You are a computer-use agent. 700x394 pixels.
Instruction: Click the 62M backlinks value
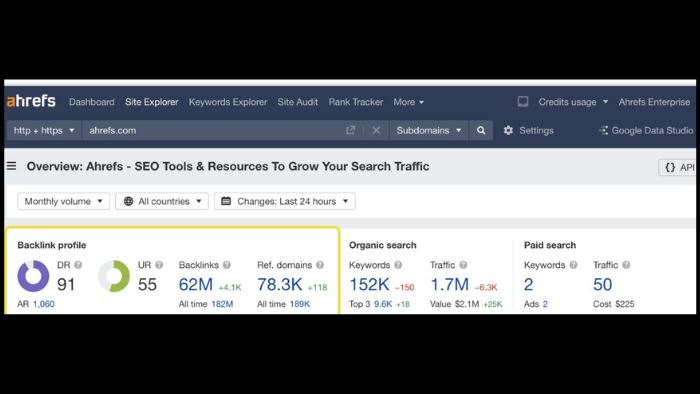coord(196,284)
